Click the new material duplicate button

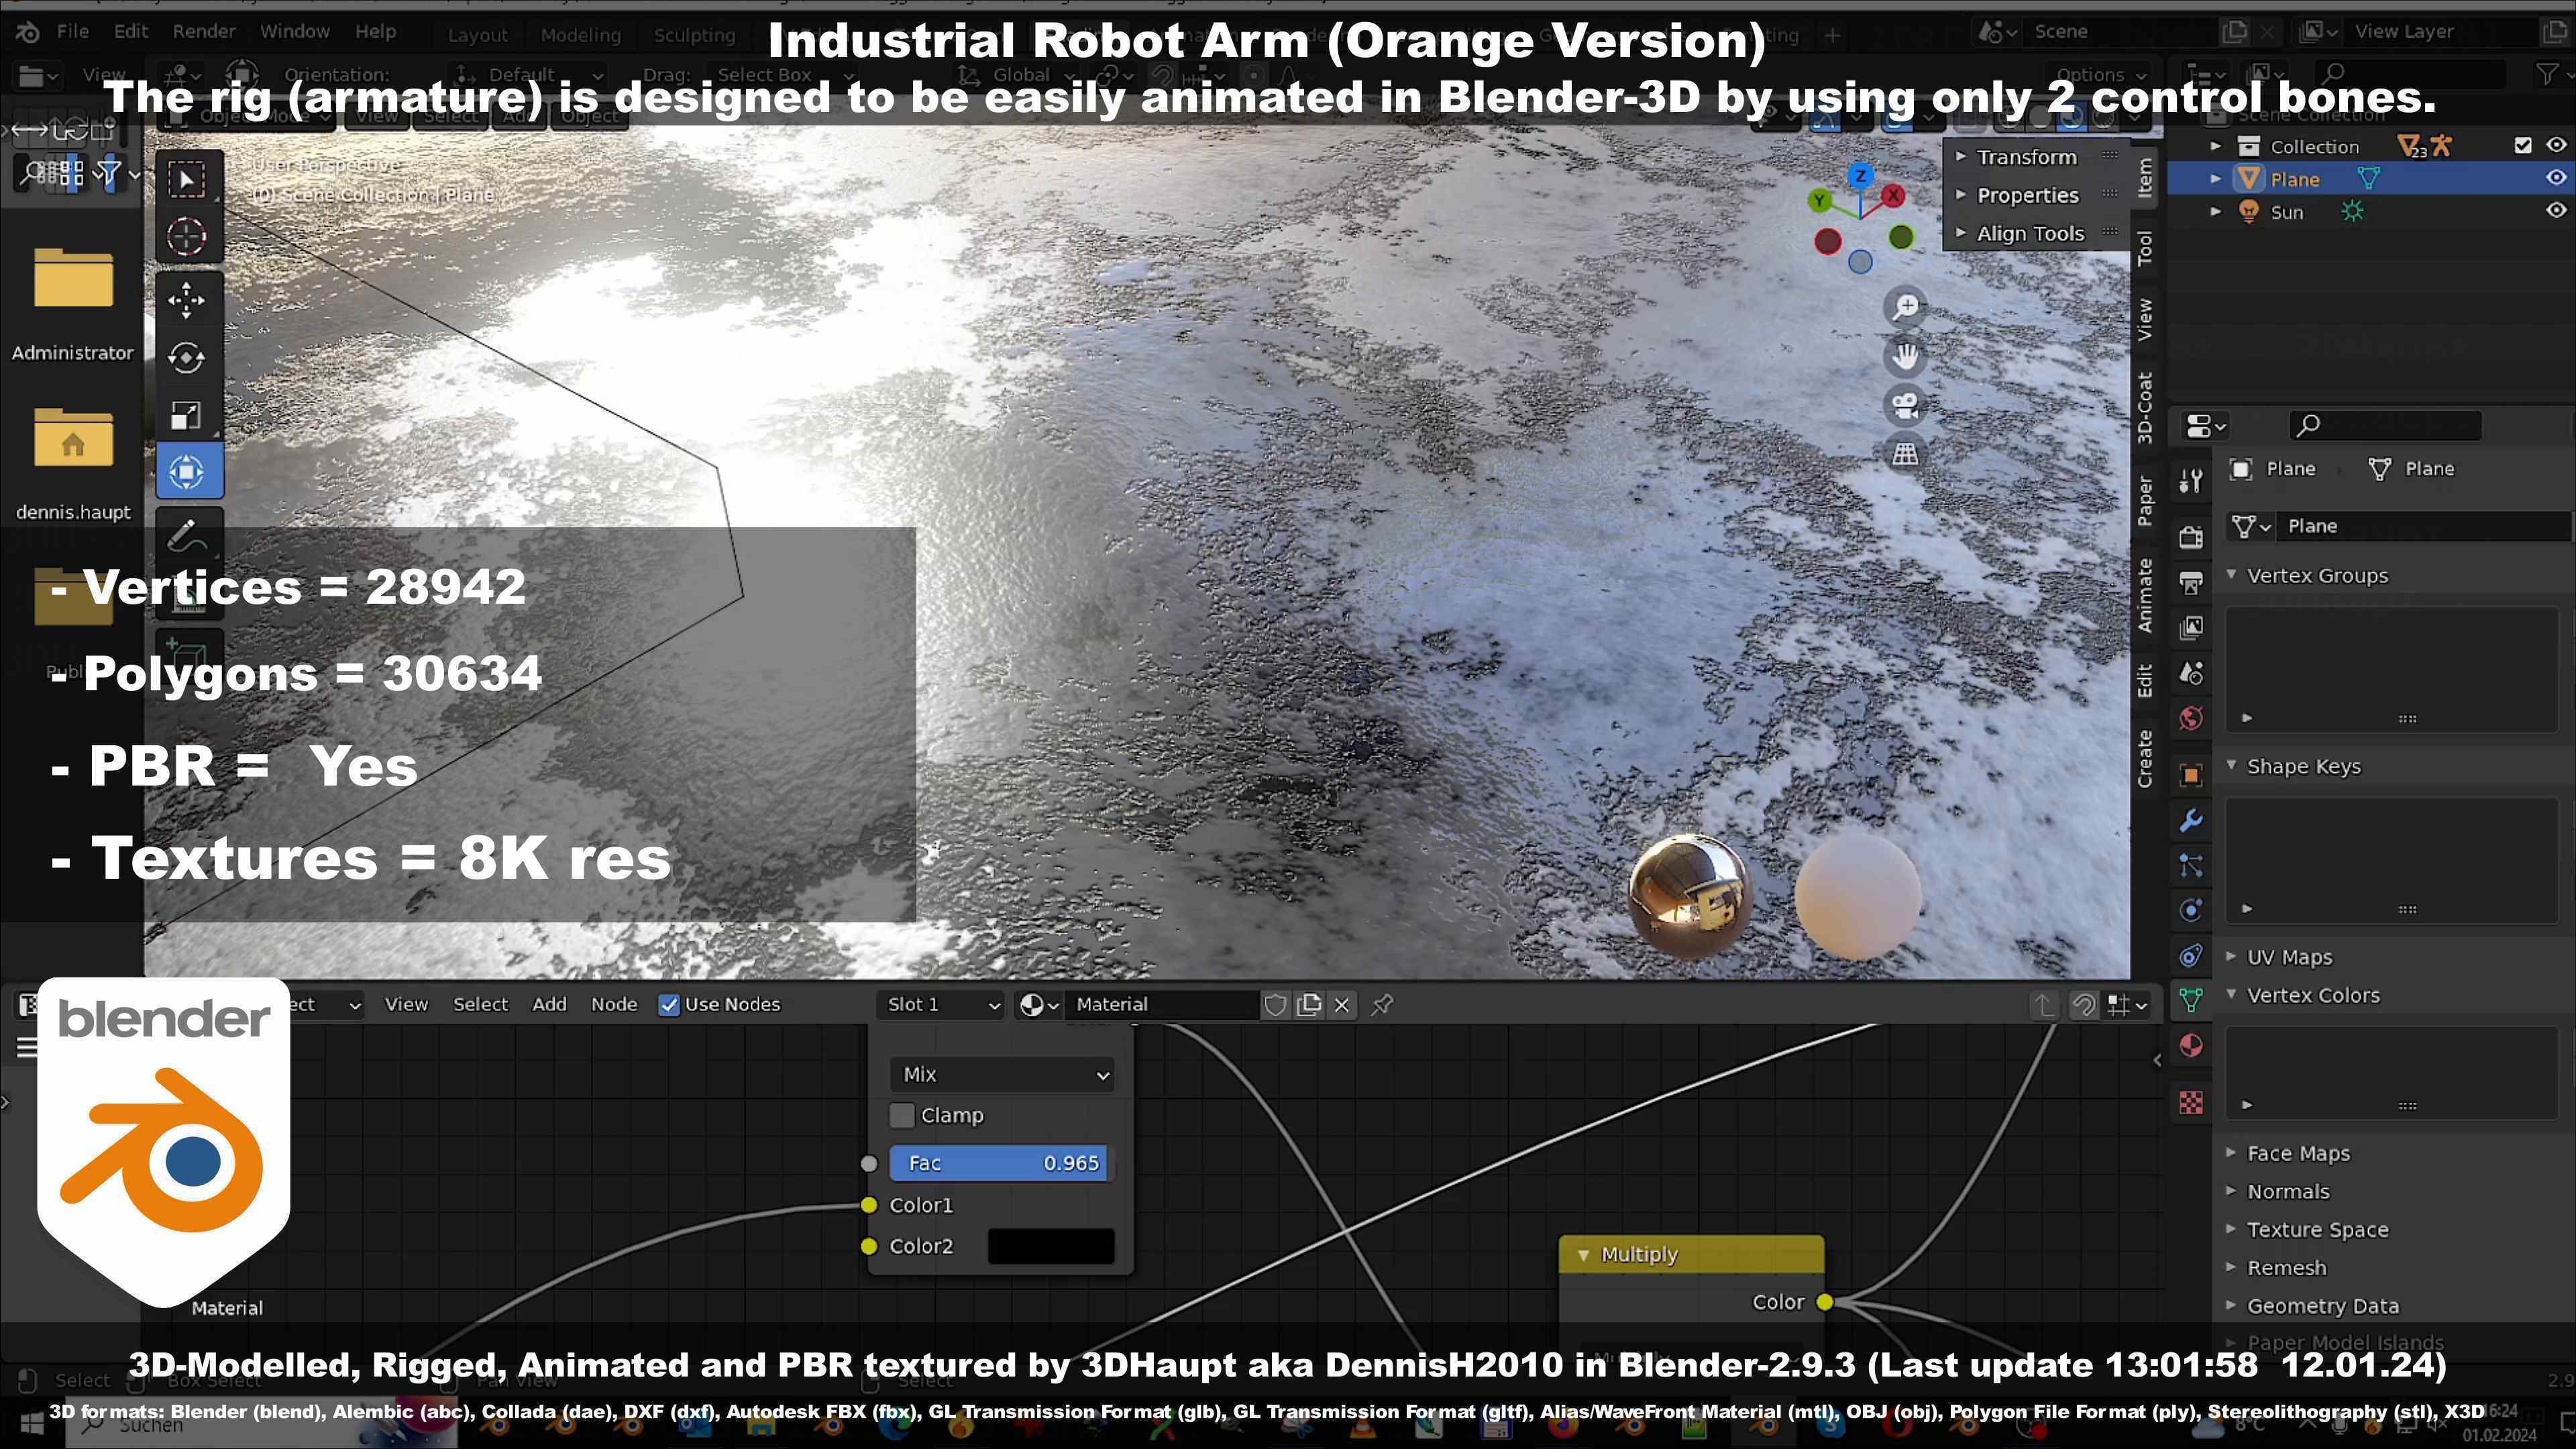[x=1309, y=1005]
